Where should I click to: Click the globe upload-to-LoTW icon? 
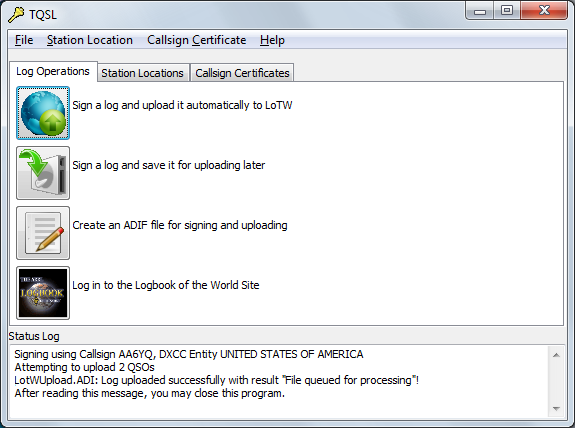43,113
